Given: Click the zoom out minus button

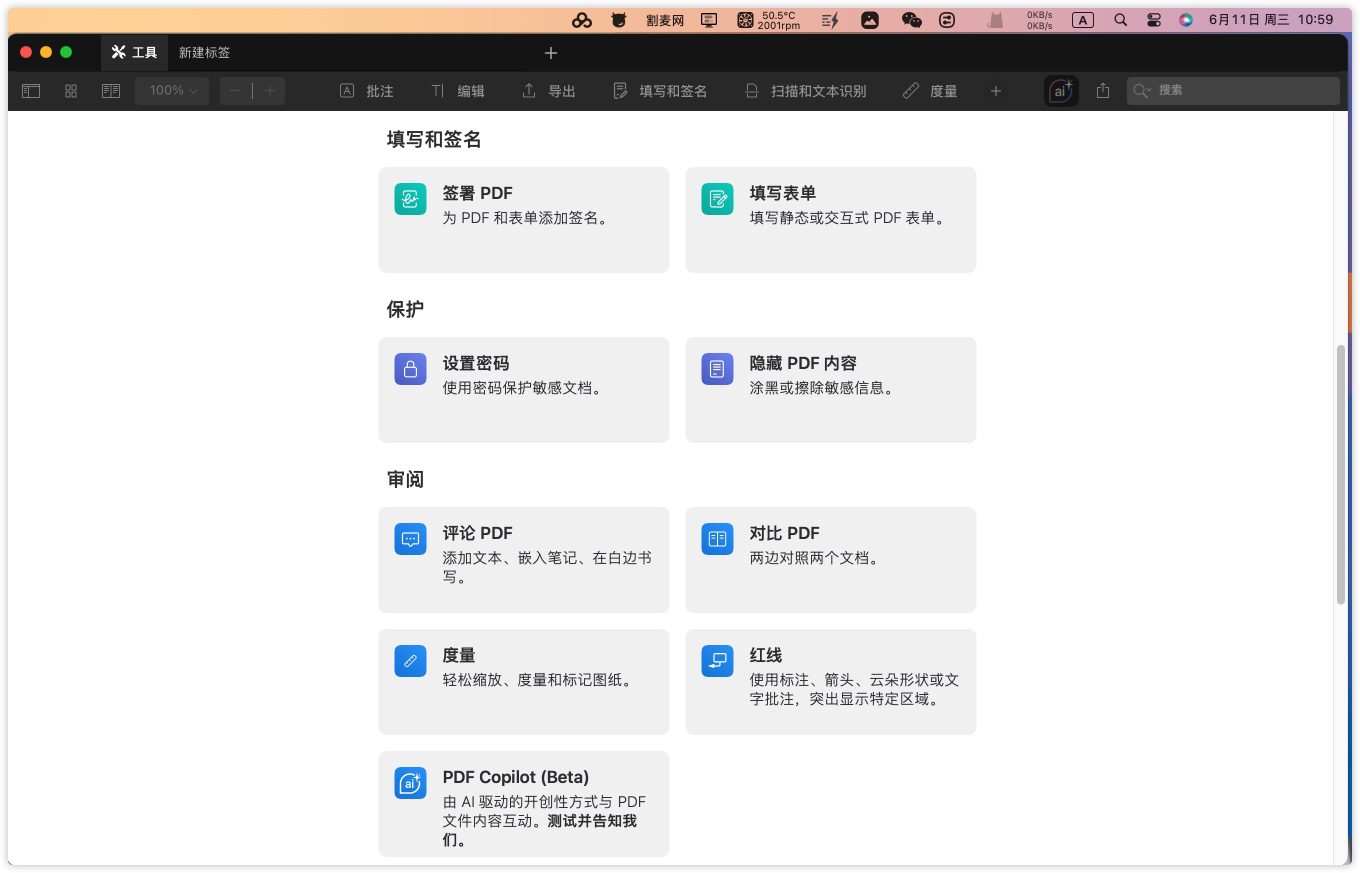Looking at the screenshot, I should 236,91.
